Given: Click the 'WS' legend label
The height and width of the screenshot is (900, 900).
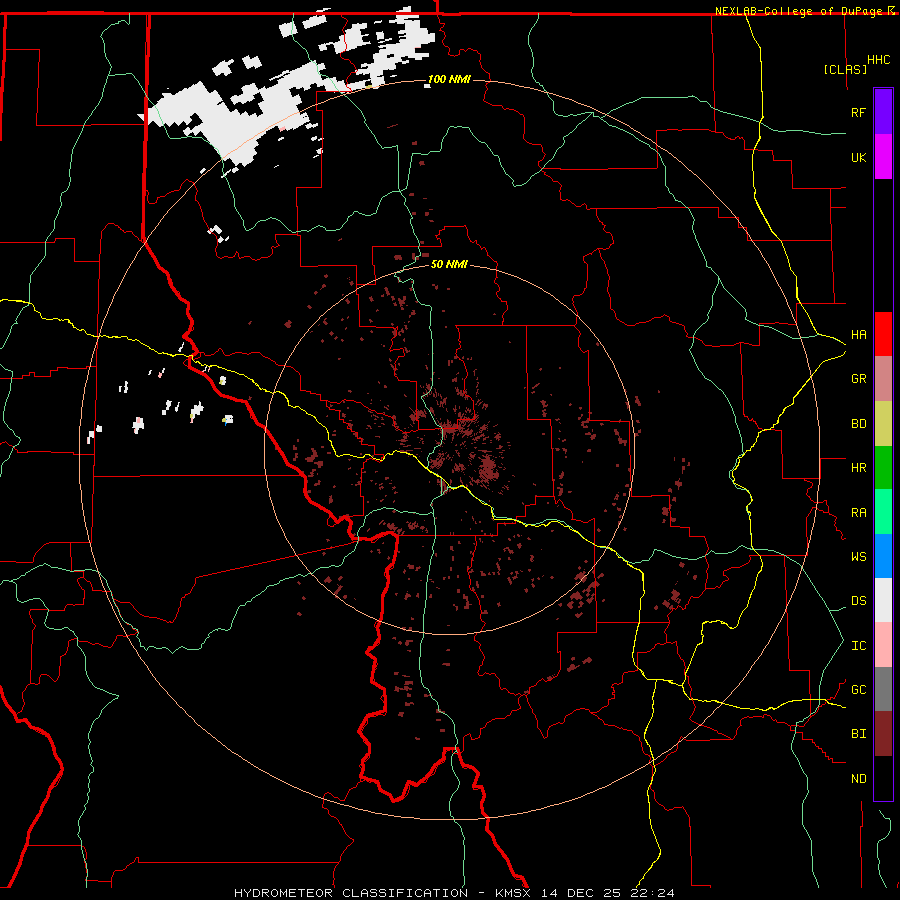Looking at the screenshot, I should (858, 557).
